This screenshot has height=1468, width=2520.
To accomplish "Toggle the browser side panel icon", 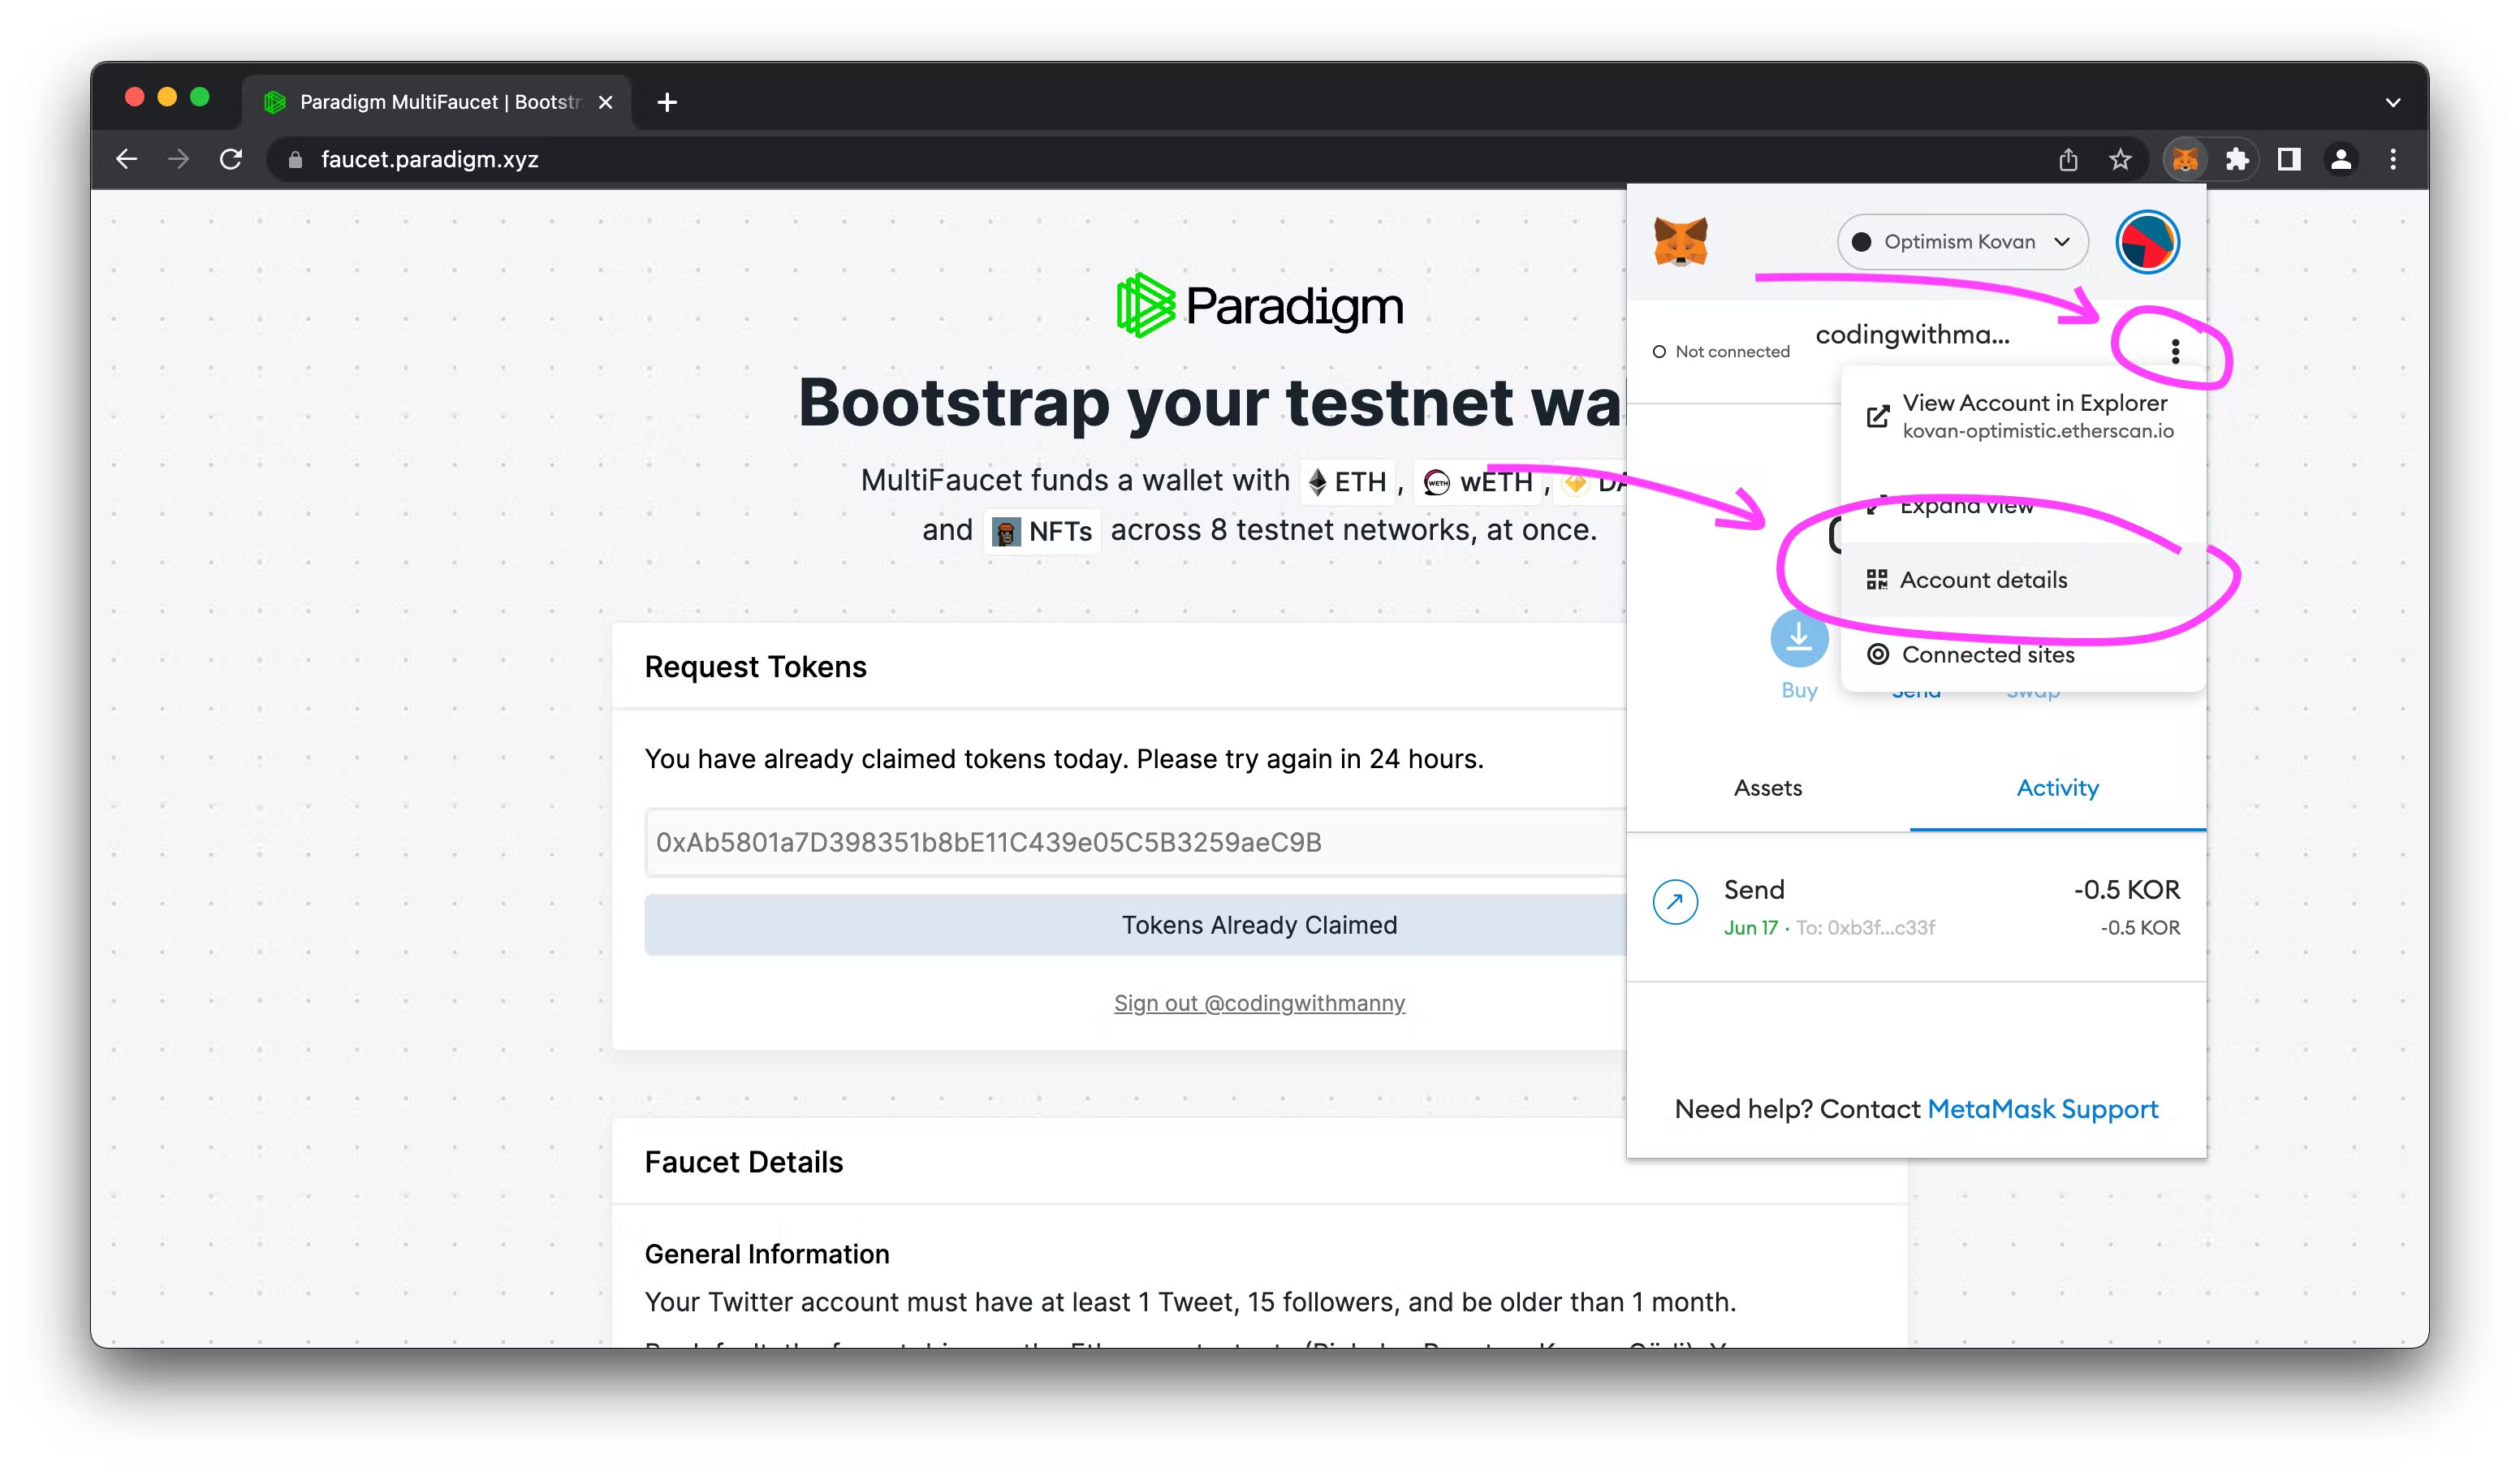I will [x=2289, y=159].
